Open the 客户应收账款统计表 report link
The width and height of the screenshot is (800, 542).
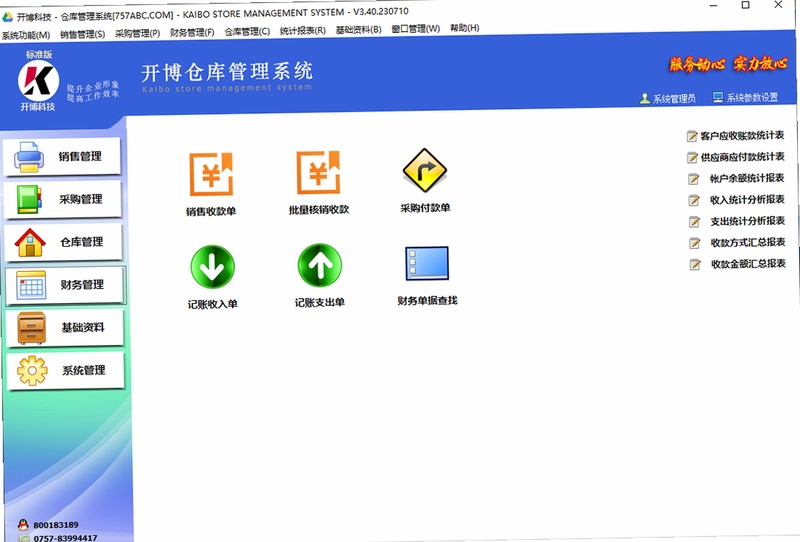click(742, 135)
